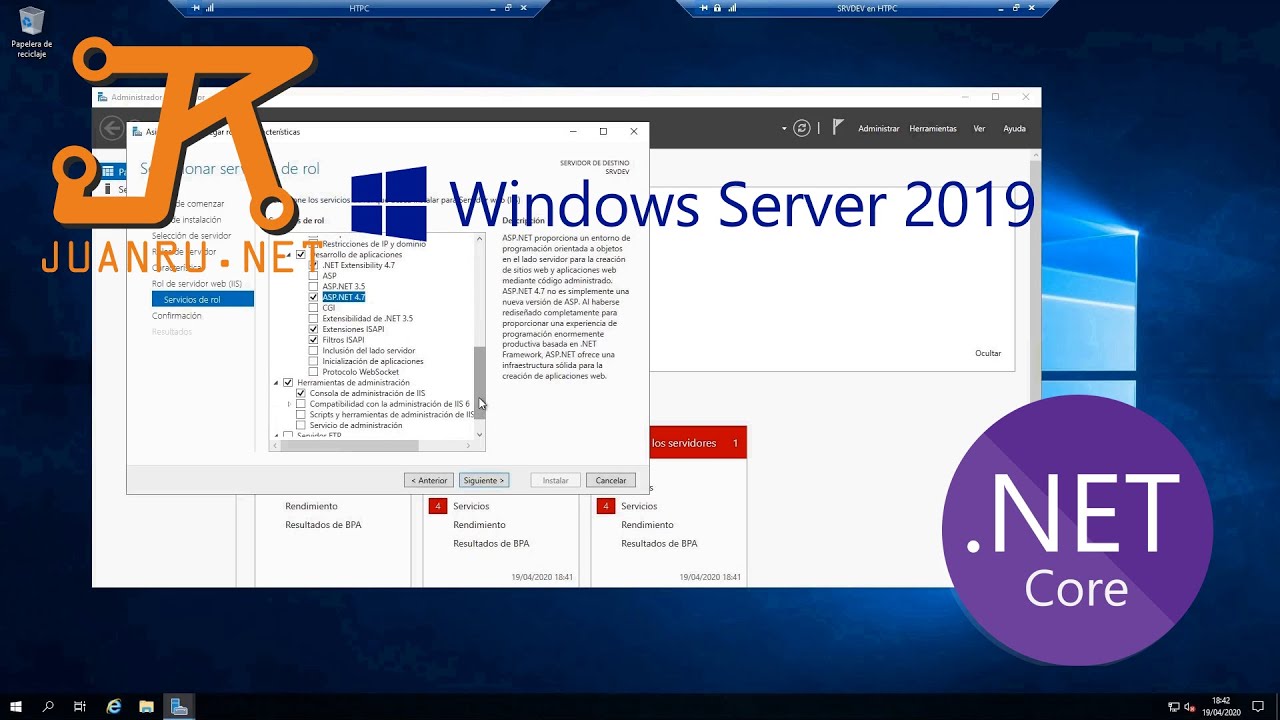Check the ASP role service

[314, 276]
